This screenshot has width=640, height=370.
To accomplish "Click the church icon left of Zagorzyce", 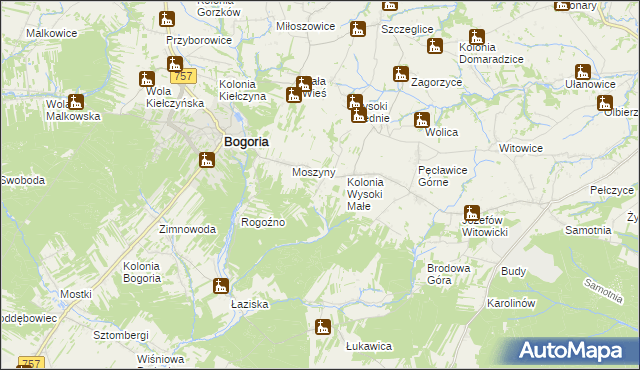I will pyautogui.click(x=401, y=74).
